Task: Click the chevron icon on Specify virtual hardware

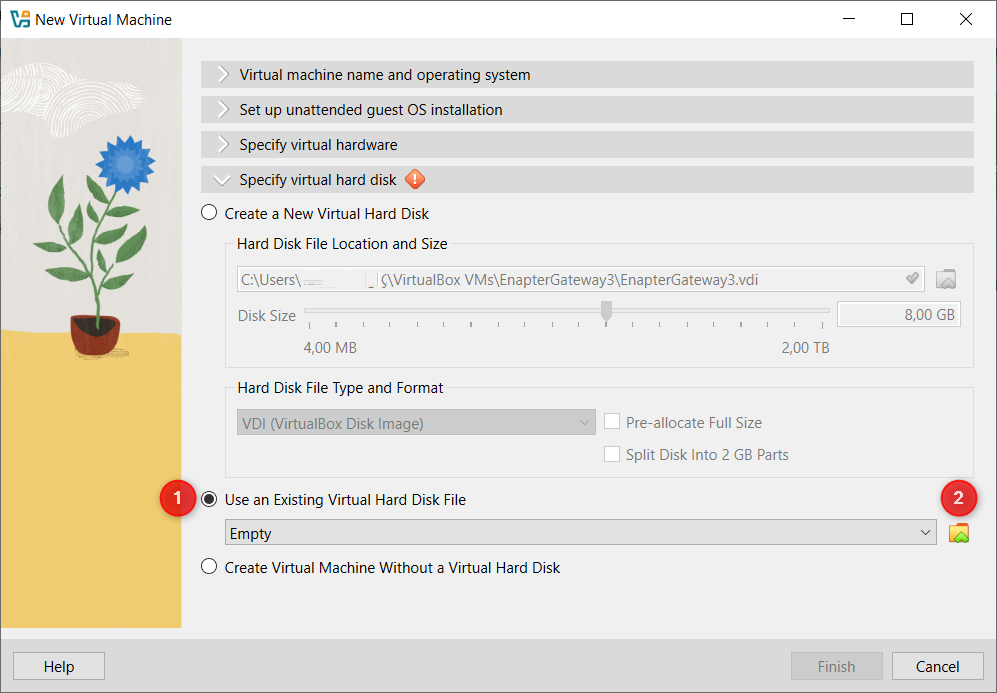Action: coord(221,144)
